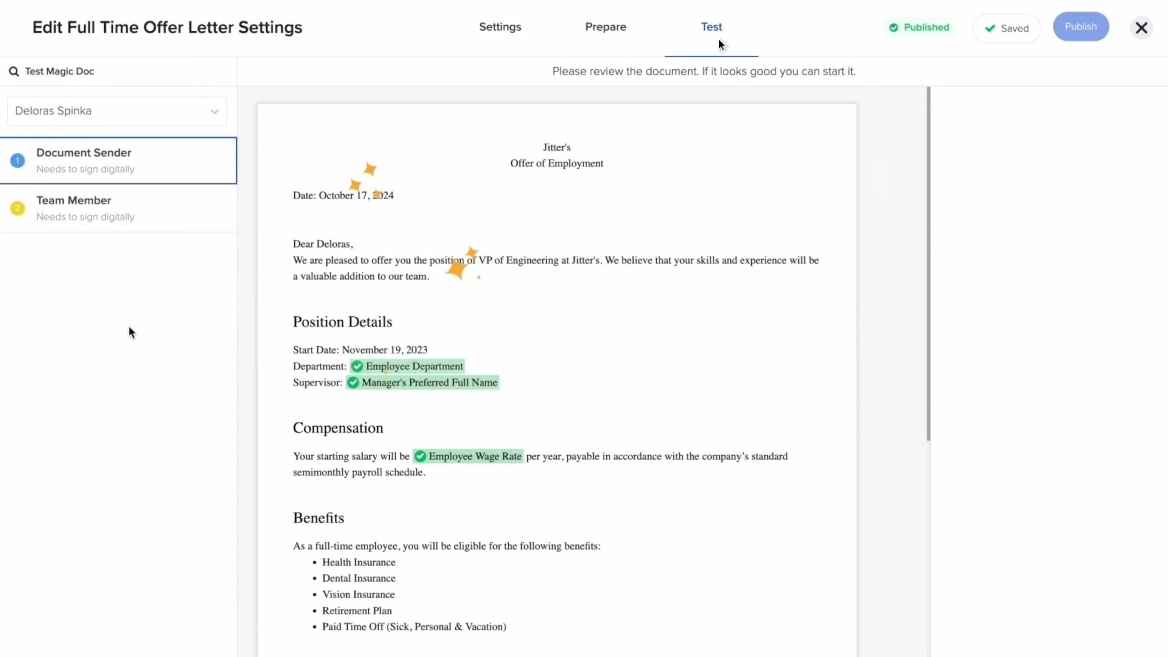Click the green checkmark inside the Published badge

pos(892,27)
